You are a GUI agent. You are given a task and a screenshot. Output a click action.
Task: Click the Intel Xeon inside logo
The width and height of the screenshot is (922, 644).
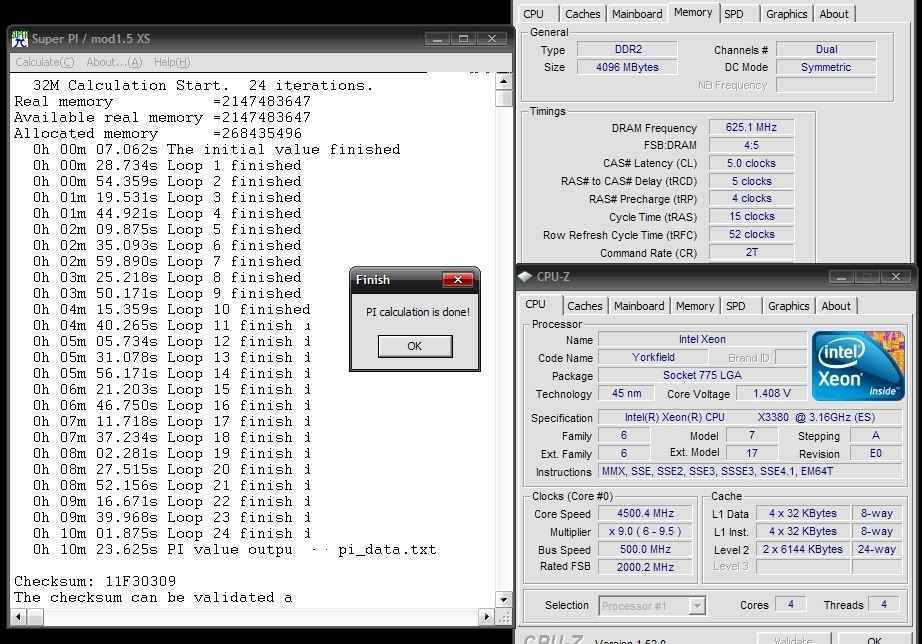(858, 366)
